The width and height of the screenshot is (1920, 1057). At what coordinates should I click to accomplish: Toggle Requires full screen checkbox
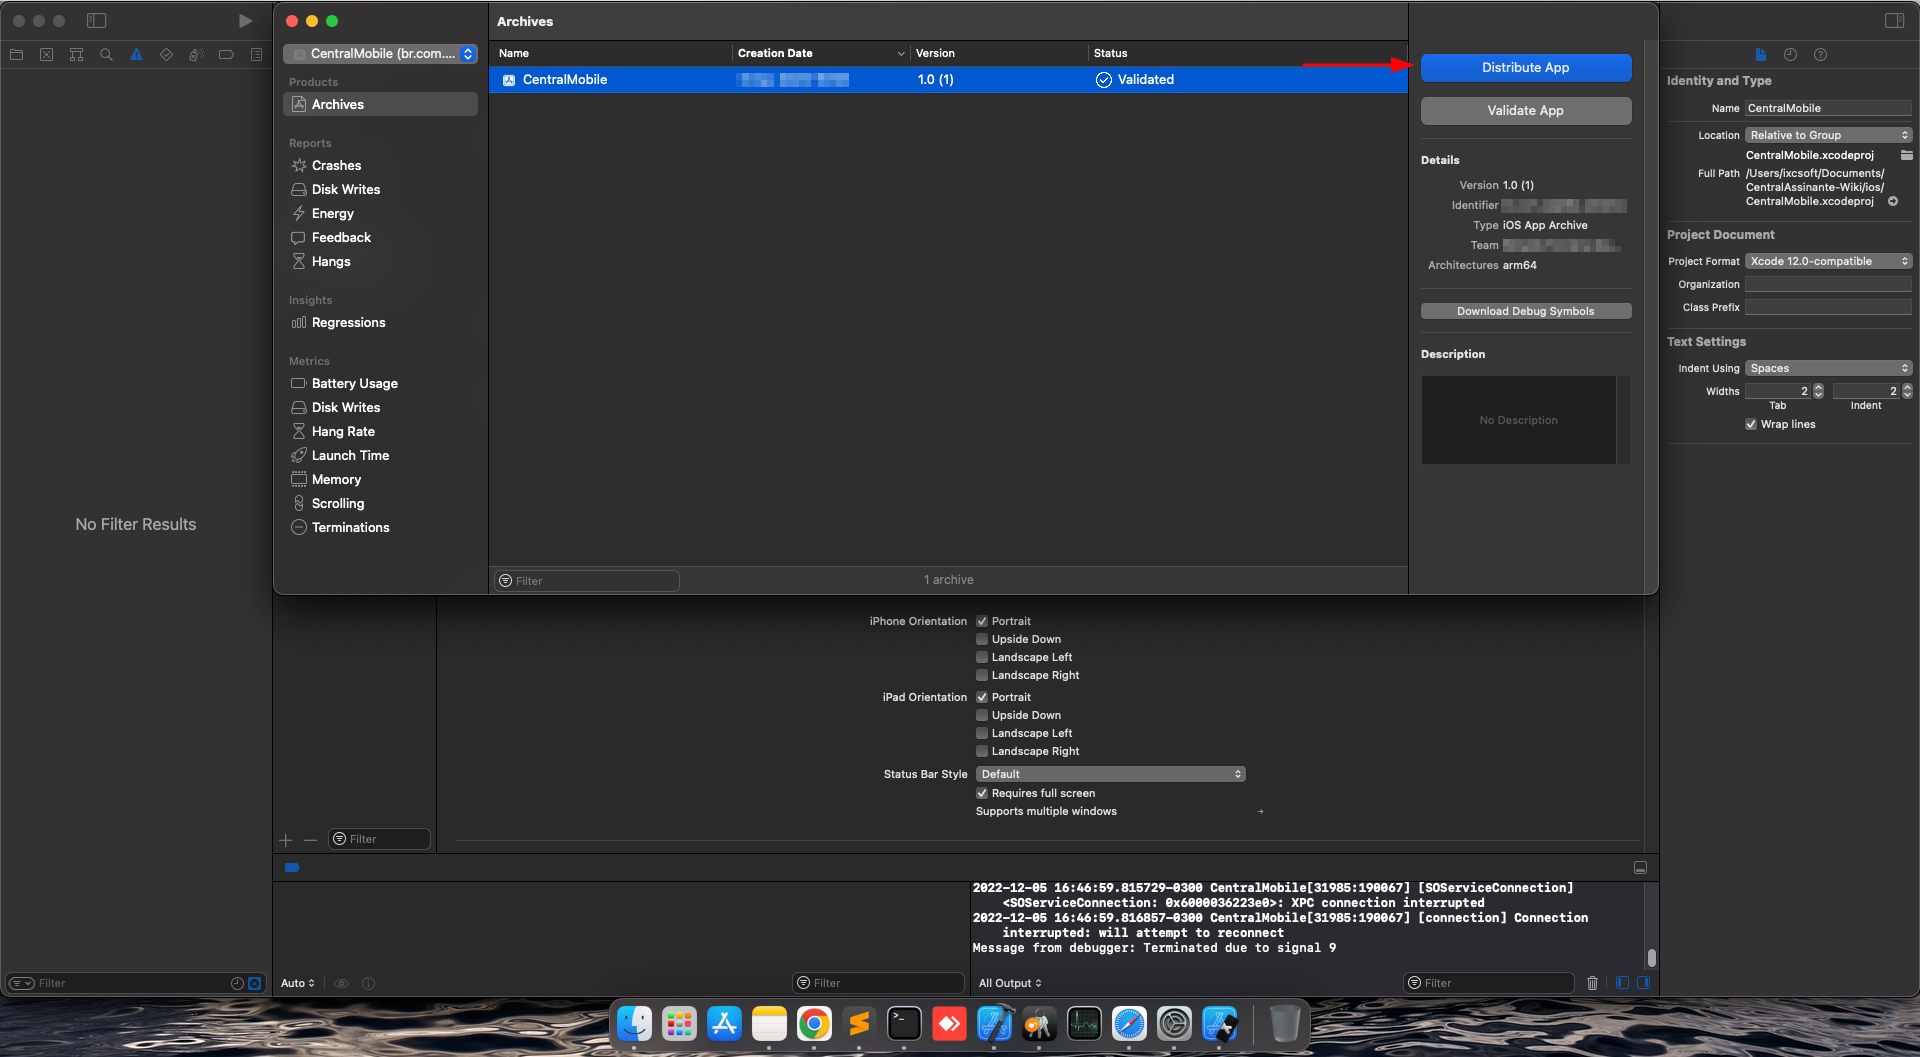[x=982, y=793]
